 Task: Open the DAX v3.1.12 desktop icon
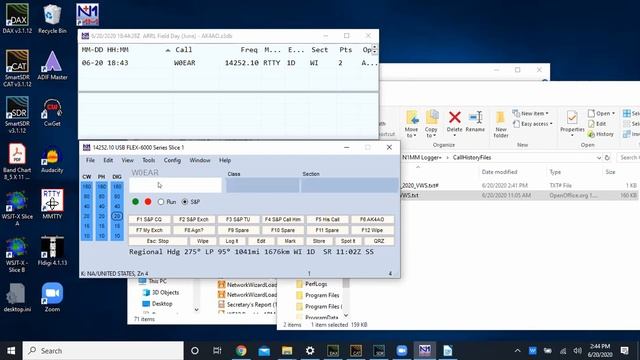point(17,18)
